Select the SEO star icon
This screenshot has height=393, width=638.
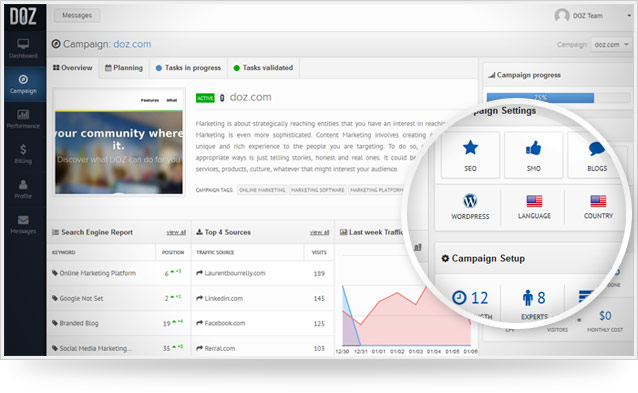pyautogui.click(x=470, y=147)
